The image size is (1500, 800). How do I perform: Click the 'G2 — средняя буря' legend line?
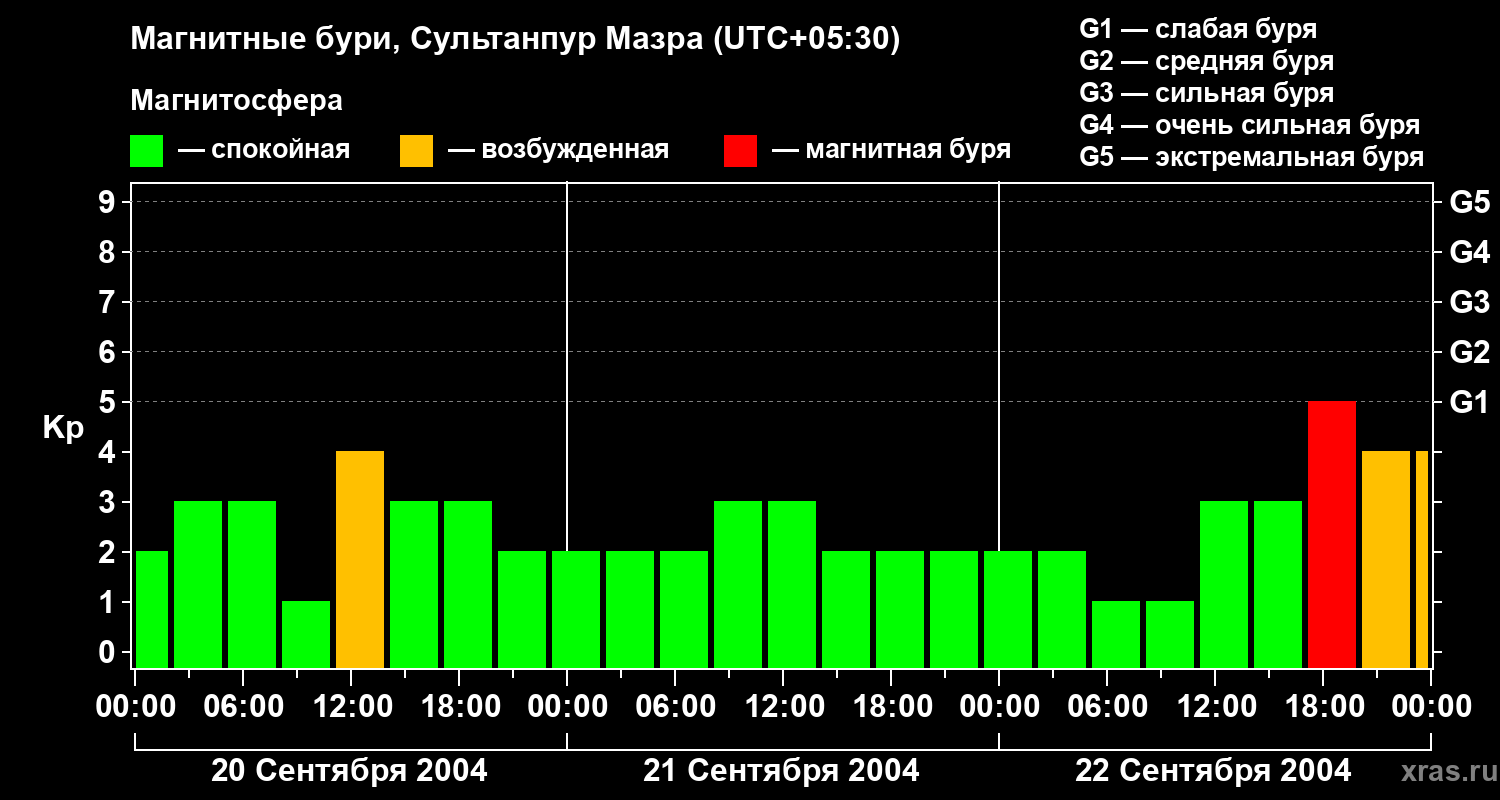[1207, 61]
